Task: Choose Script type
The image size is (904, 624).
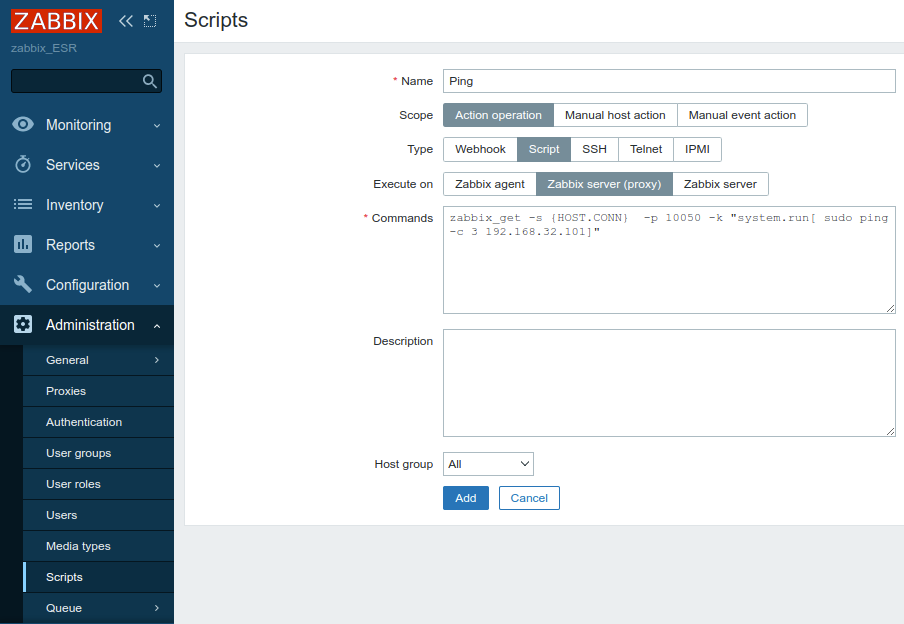Action: coord(544,149)
